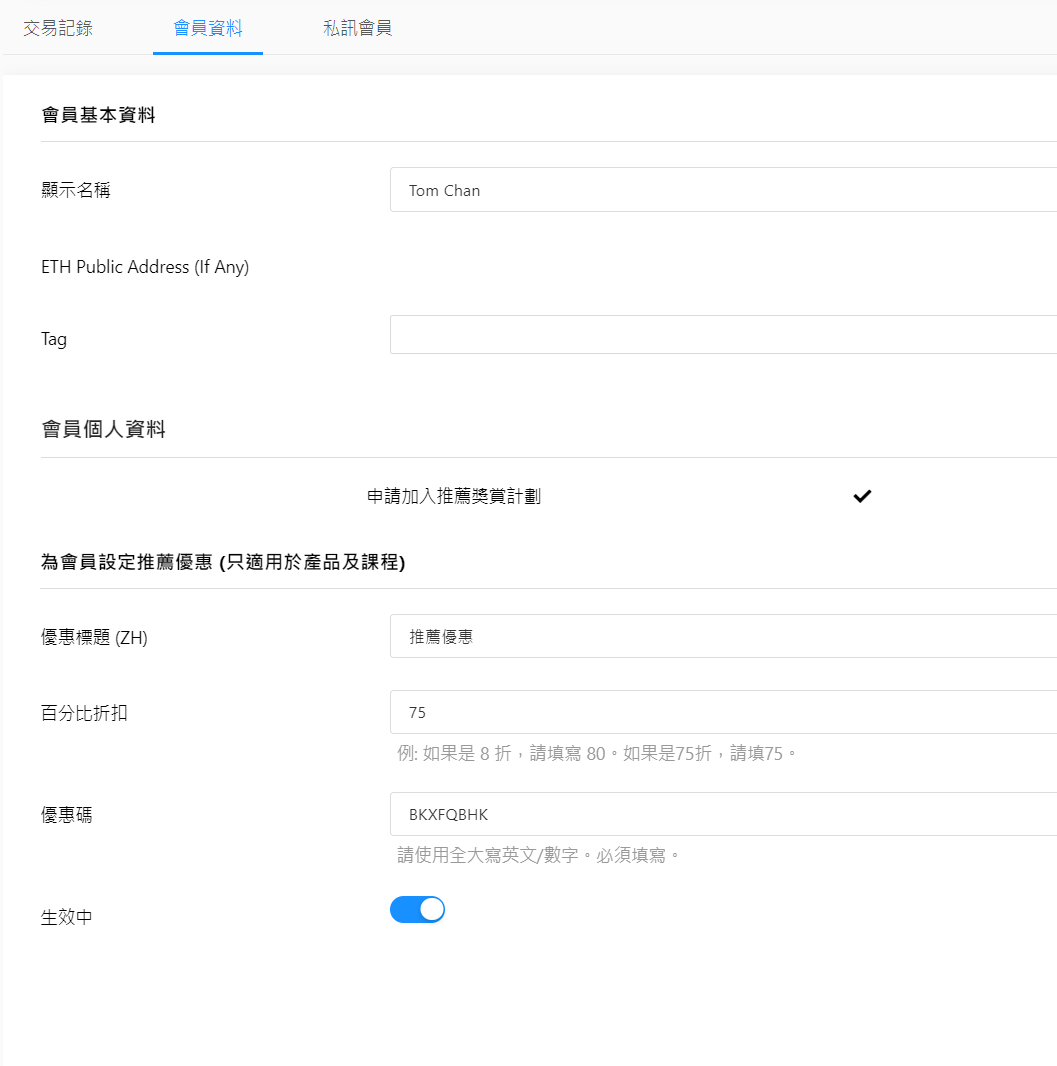Viewport: 1057px width, 1066px height.
Task: Click the 會員基本資料 section heading
Action: coord(98,115)
